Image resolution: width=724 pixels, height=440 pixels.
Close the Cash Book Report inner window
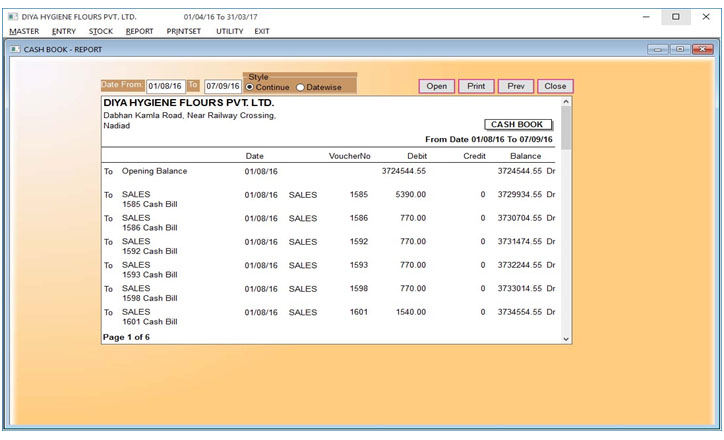pyautogui.click(x=702, y=48)
